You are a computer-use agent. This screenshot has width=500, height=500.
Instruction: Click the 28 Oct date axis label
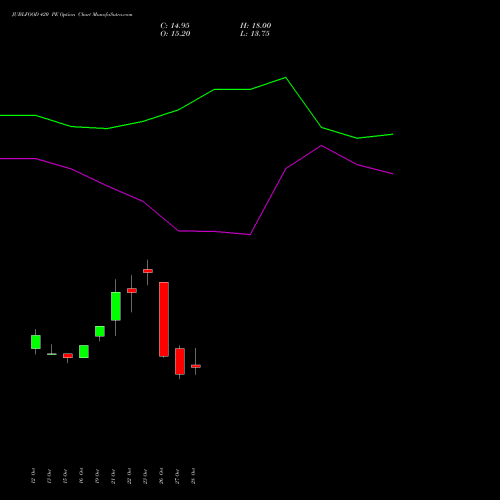point(193,476)
